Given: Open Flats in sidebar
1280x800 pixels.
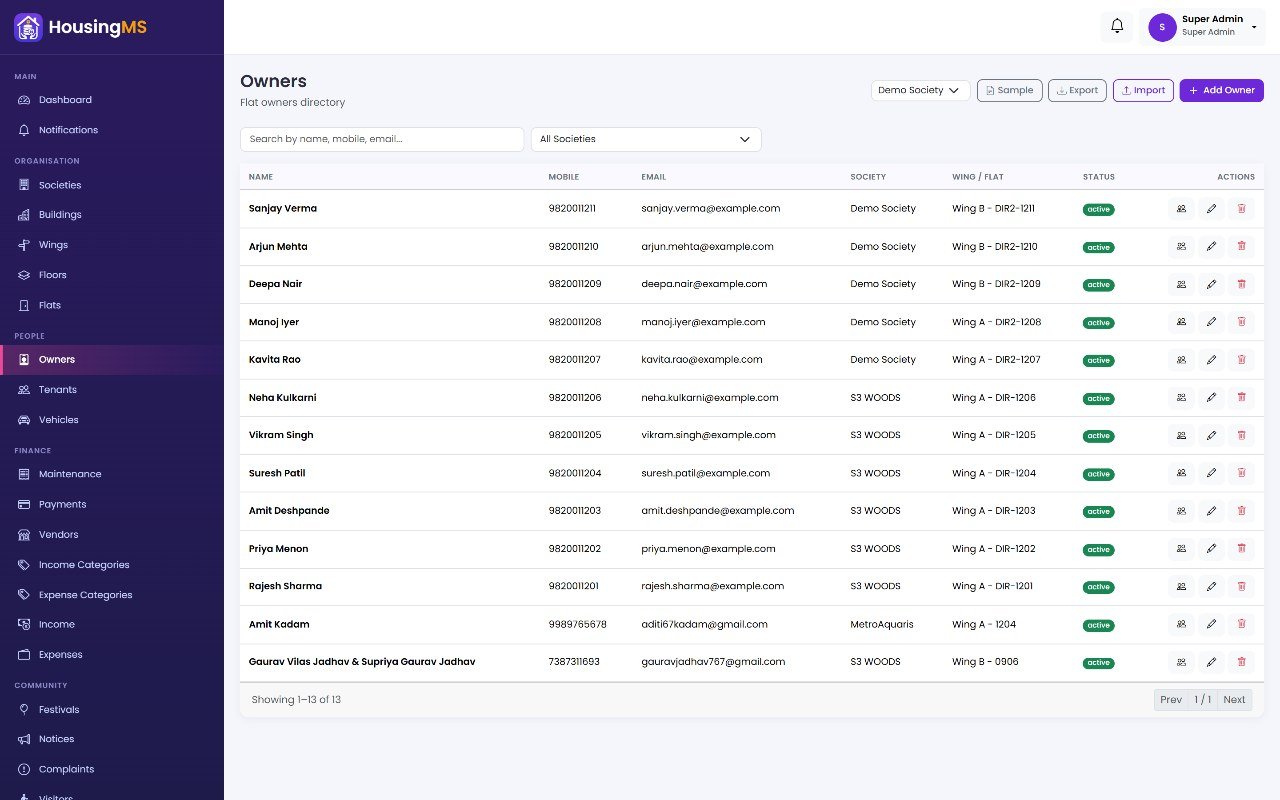Looking at the screenshot, I should tap(112, 305).
